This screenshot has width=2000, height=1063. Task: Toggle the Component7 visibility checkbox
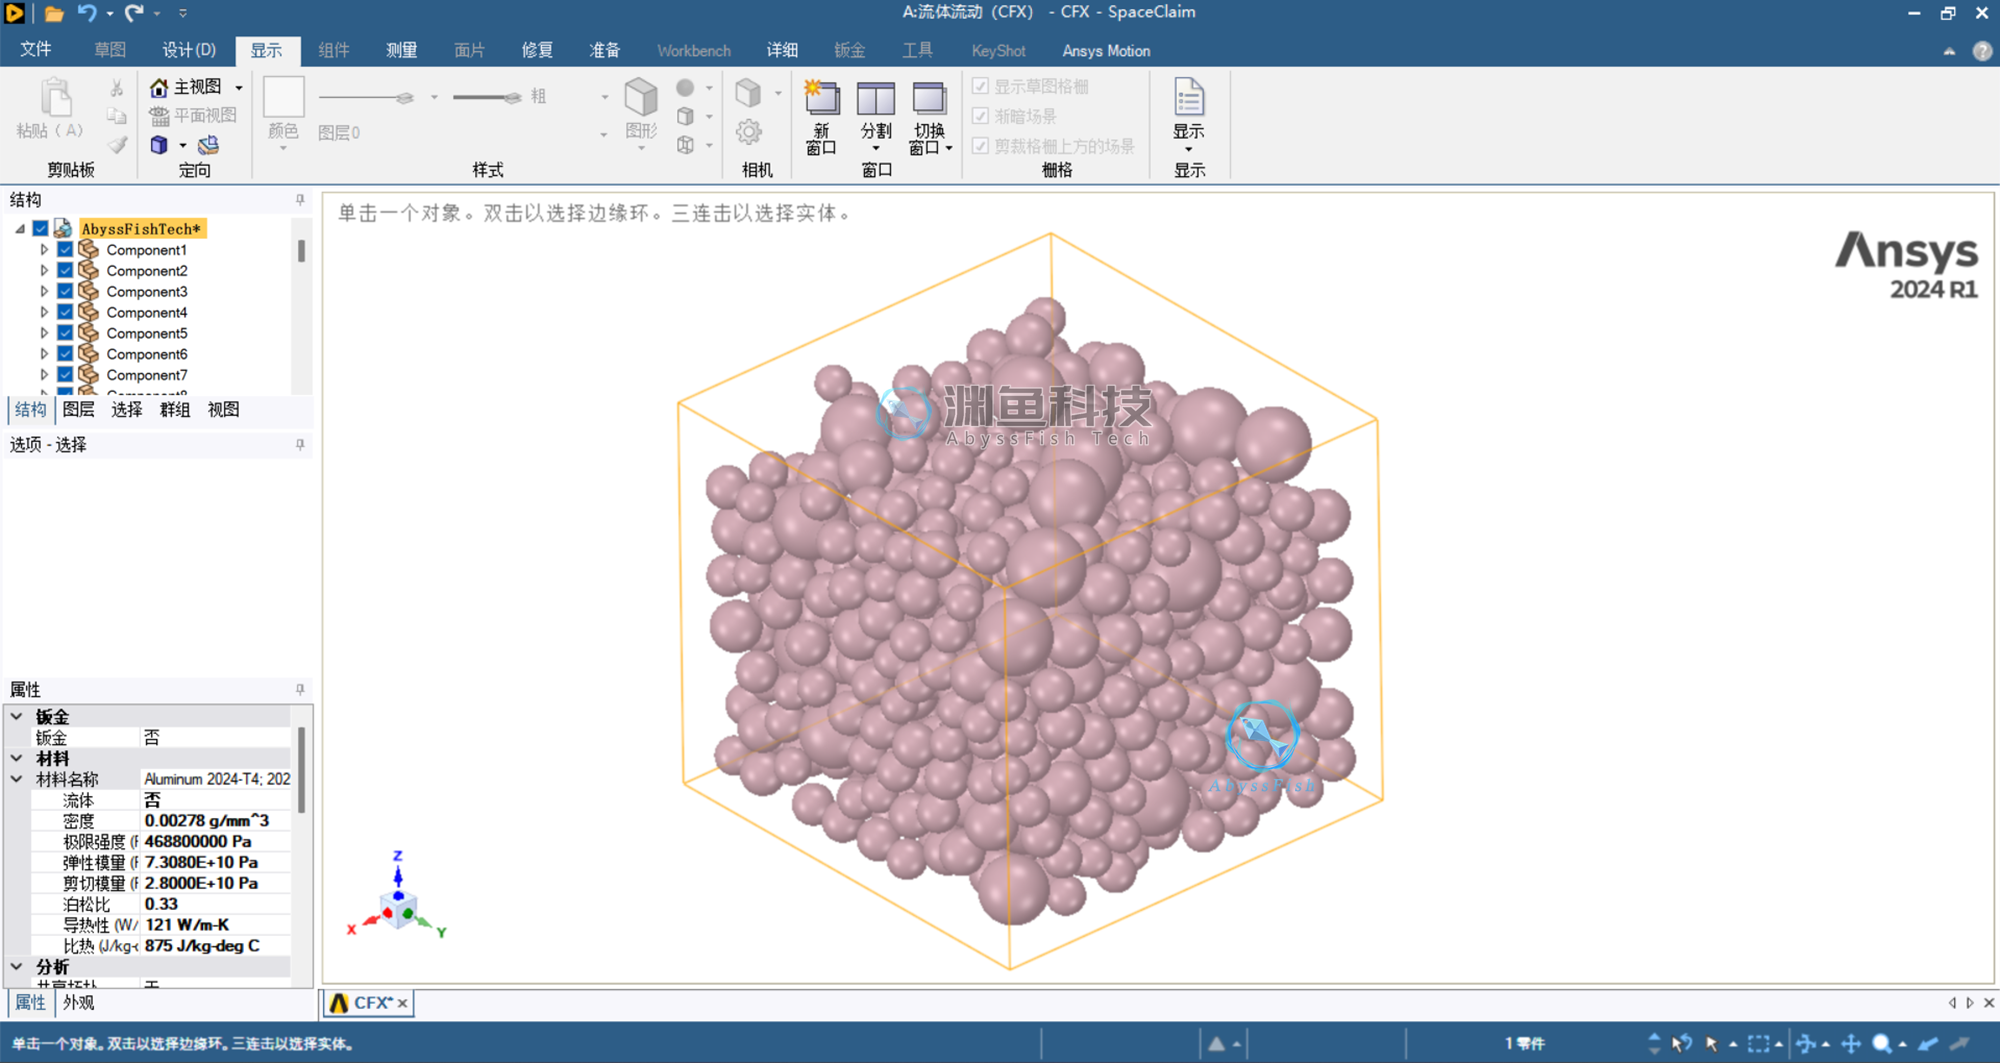pyautogui.click(x=65, y=375)
